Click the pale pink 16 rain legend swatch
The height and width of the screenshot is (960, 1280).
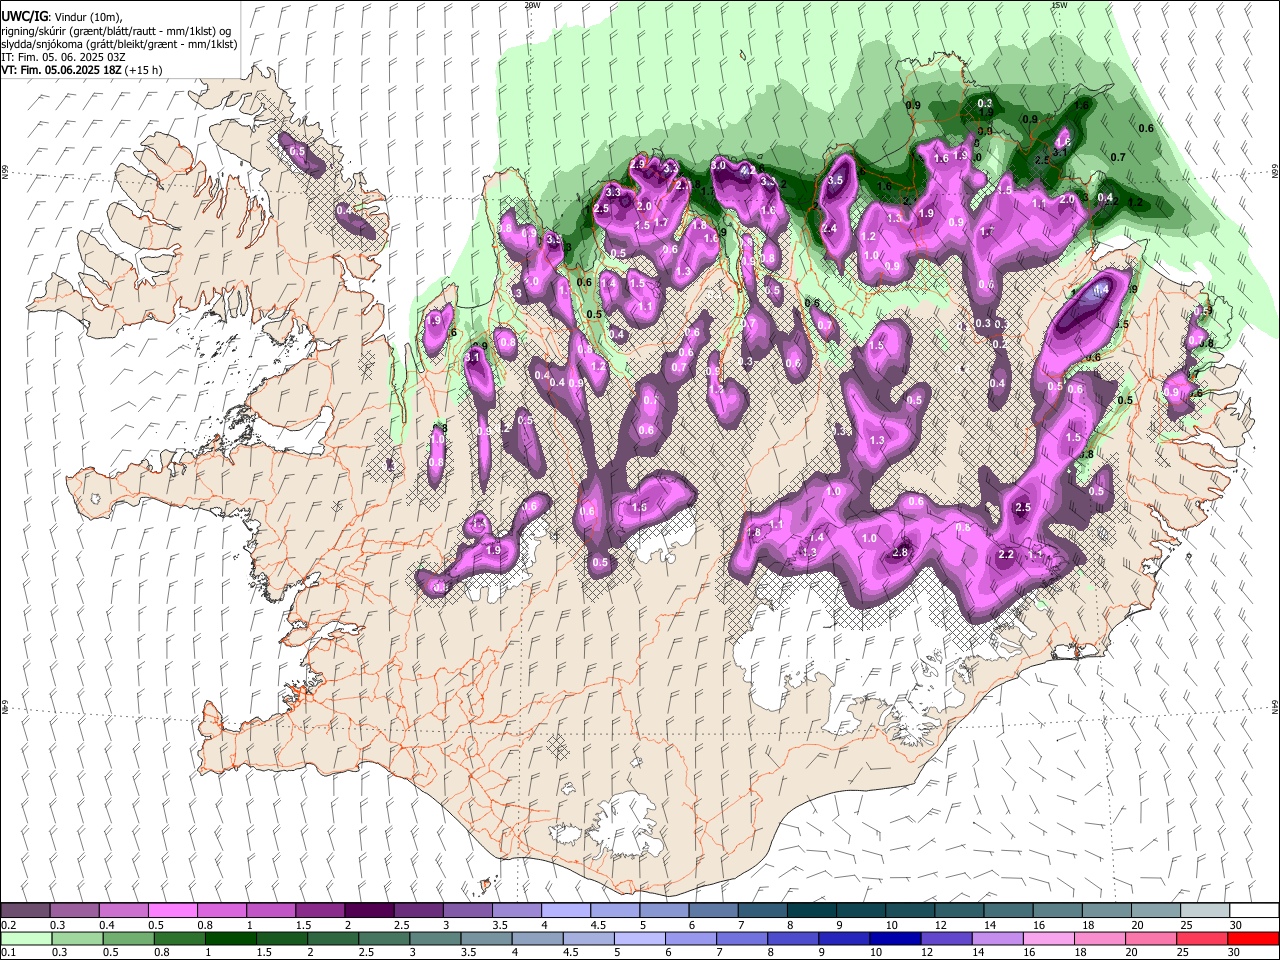pos(1048,939)
